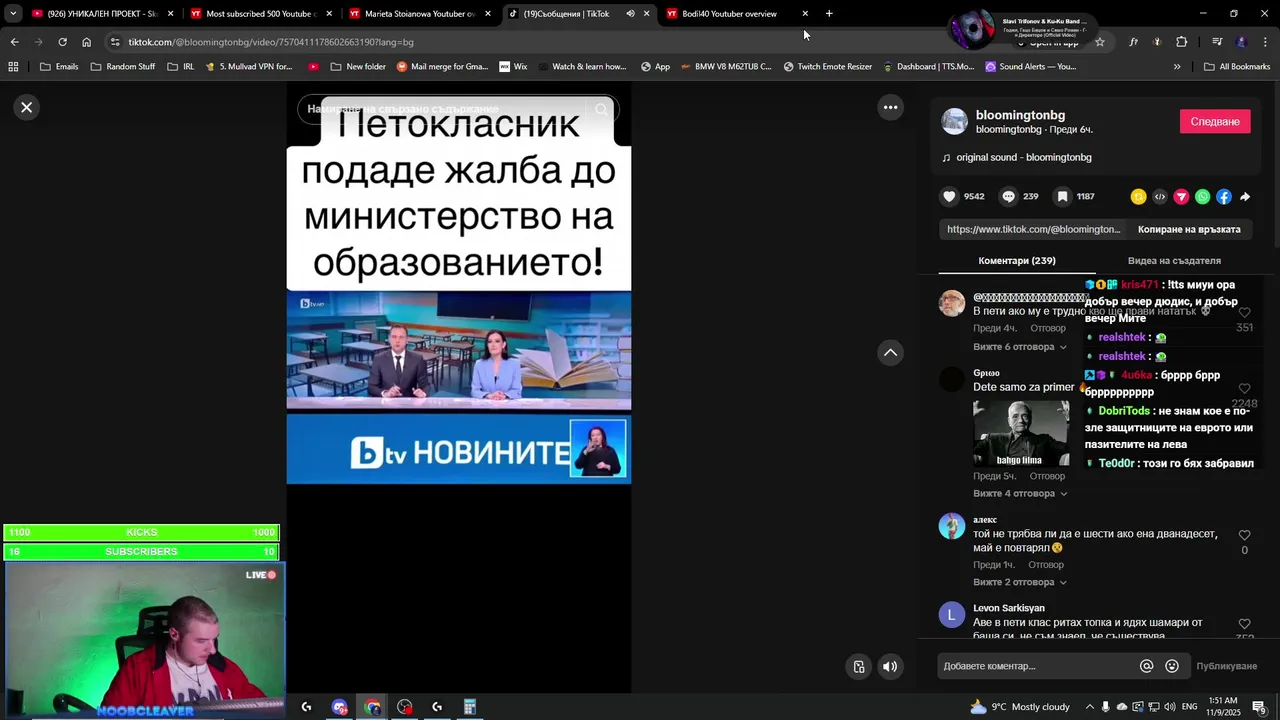Screen dimensions: 1280x720
Task: Click the Добавете коментар input field
Action: (x=1038, y=666)
